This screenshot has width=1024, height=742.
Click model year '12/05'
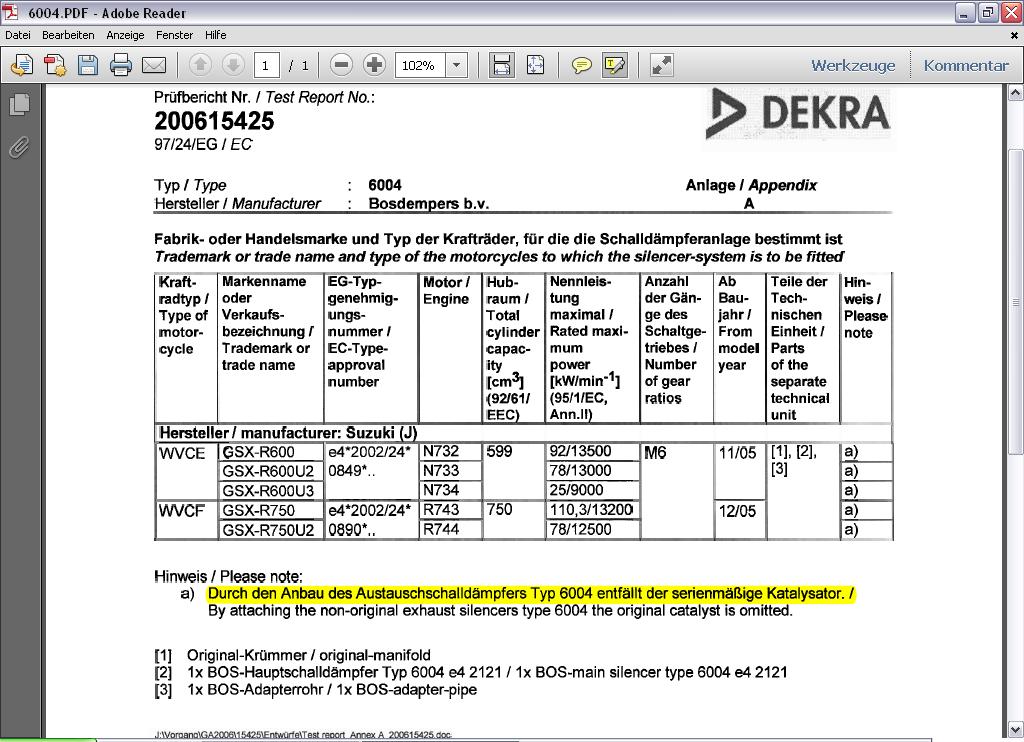[x=737, y=511]
